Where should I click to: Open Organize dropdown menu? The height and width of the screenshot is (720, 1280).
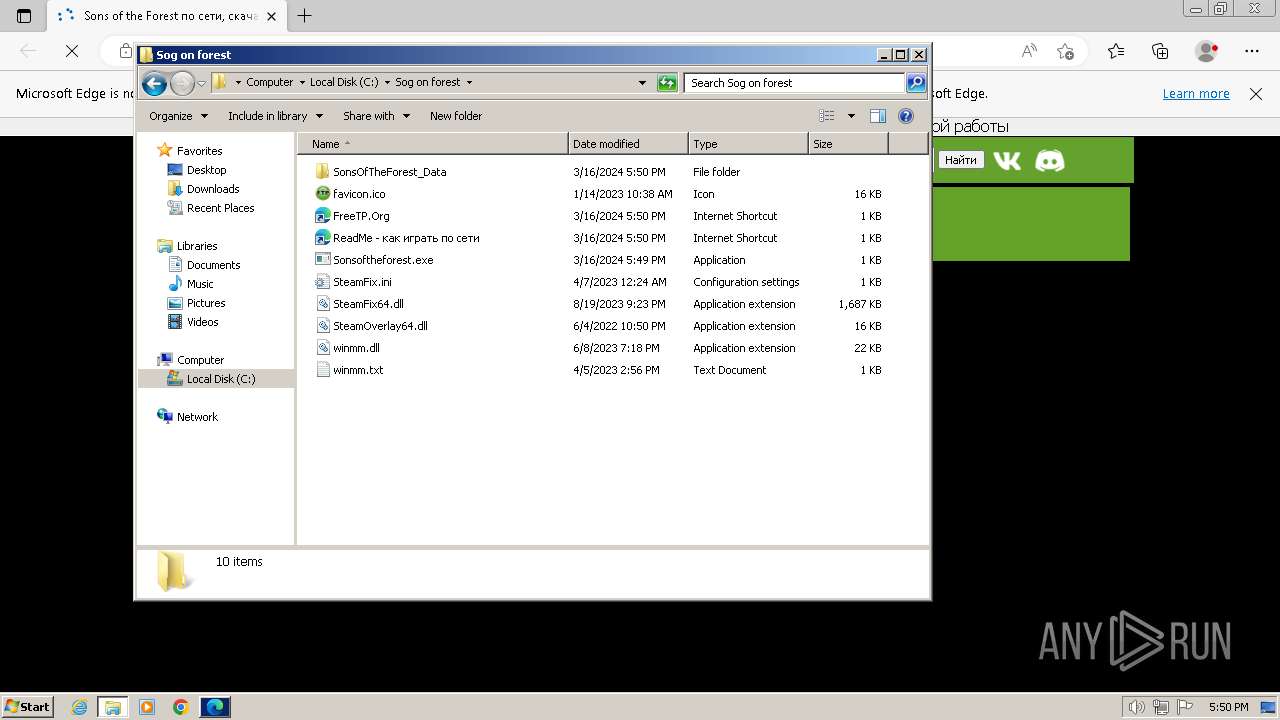pyautogui.click(x=178, y=116)
